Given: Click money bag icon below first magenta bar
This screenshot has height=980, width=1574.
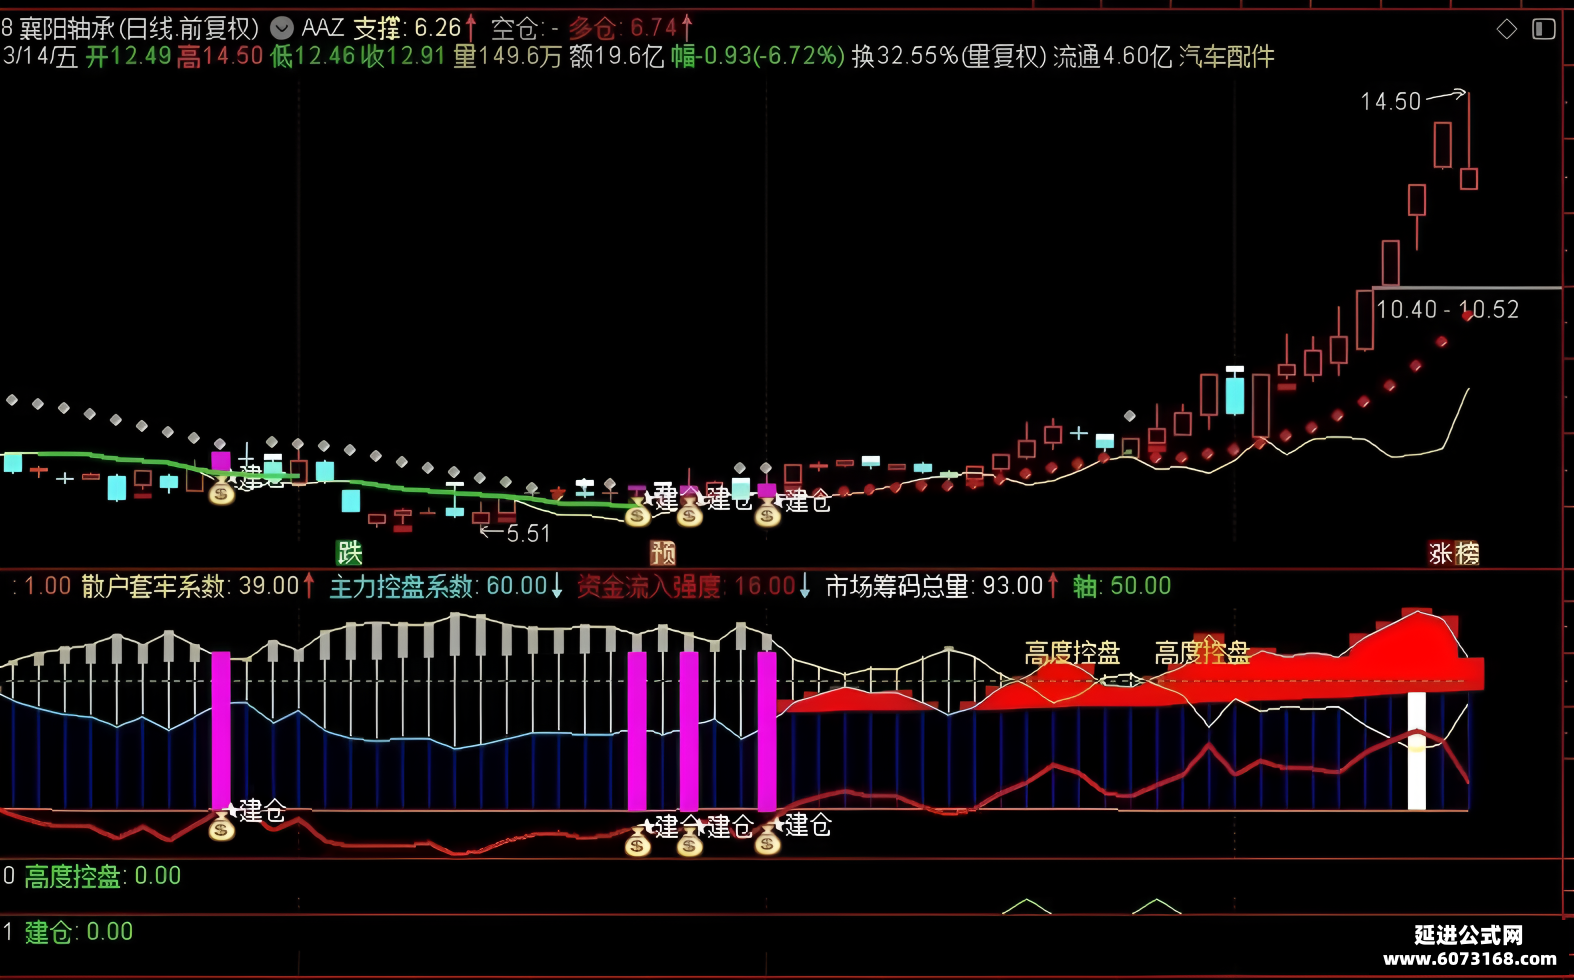Looking at the screenshot, I should click(x=221, y=828).
